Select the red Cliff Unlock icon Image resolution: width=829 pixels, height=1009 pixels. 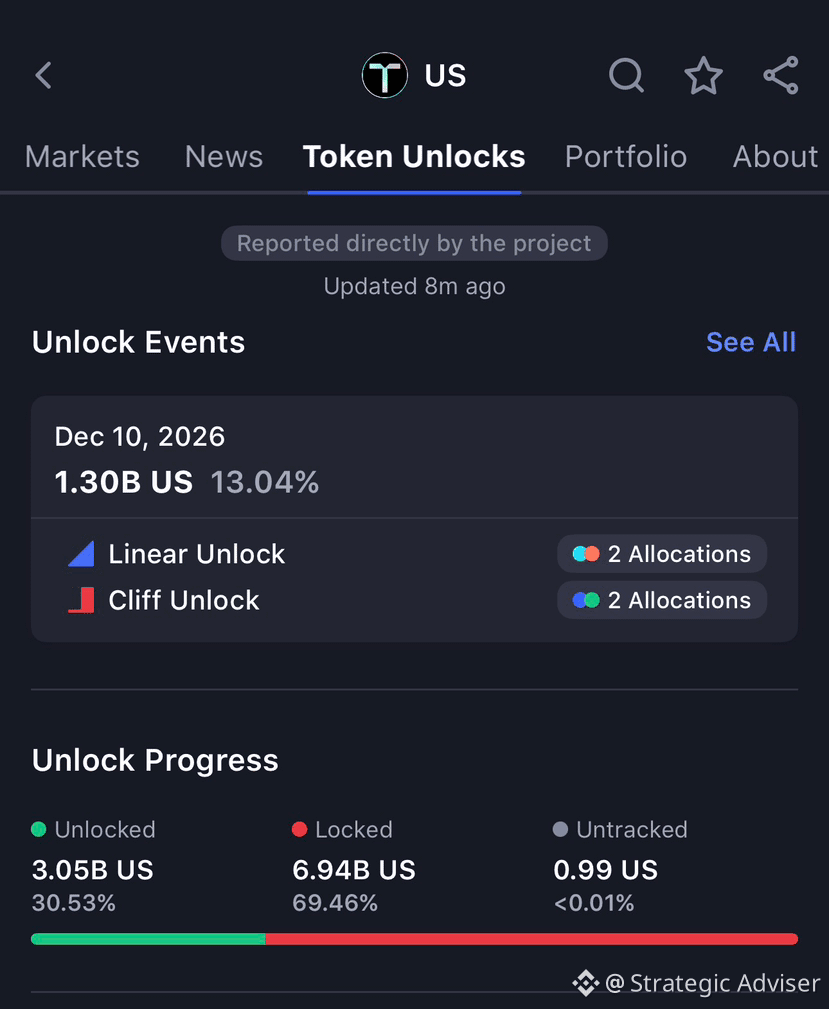pos(82,600)
